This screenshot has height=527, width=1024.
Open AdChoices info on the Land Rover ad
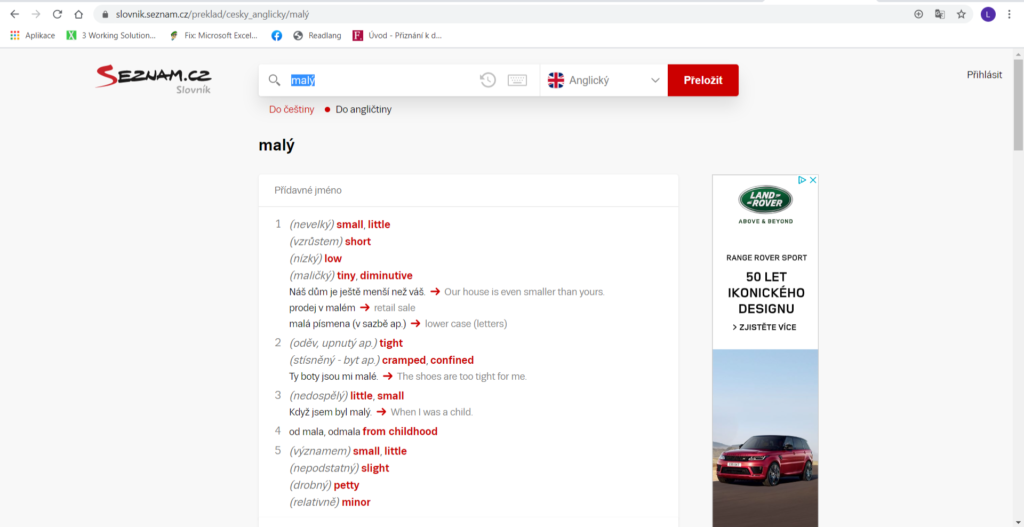point(803,181)
